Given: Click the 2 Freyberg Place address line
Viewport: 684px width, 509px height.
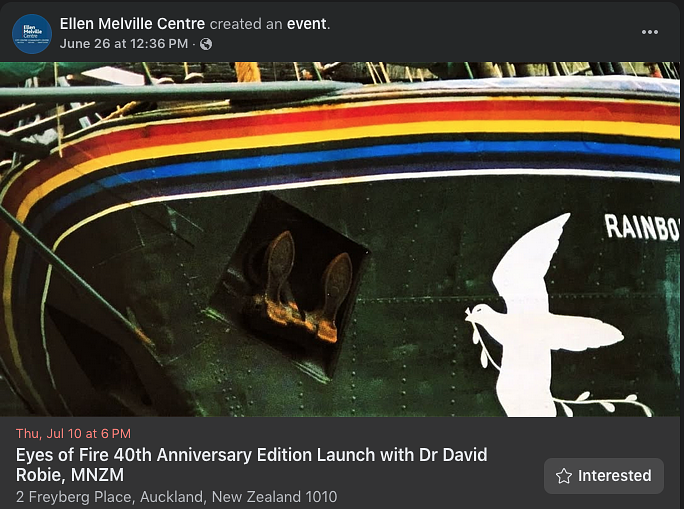Looking at the screenshot, I should (x=176, y=497).
